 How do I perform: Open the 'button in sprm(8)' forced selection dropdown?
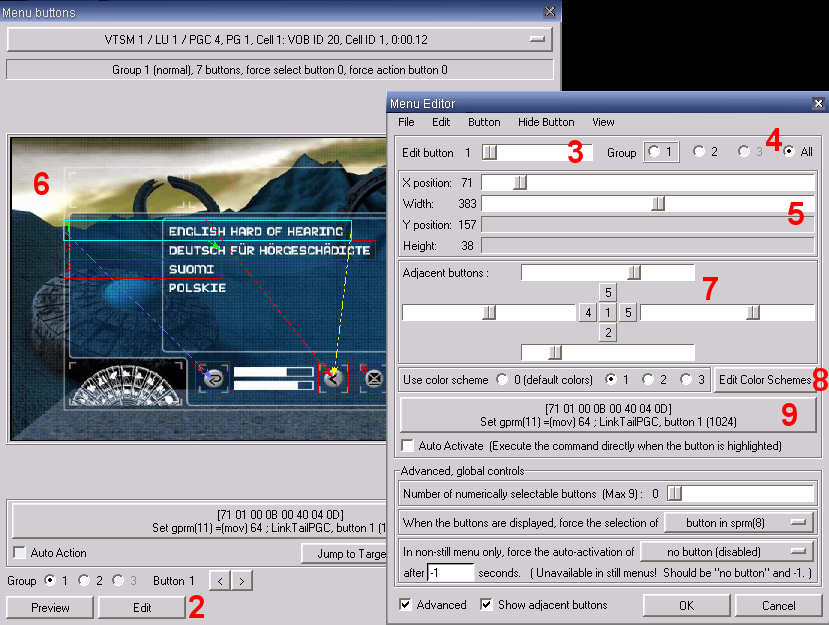740,522
